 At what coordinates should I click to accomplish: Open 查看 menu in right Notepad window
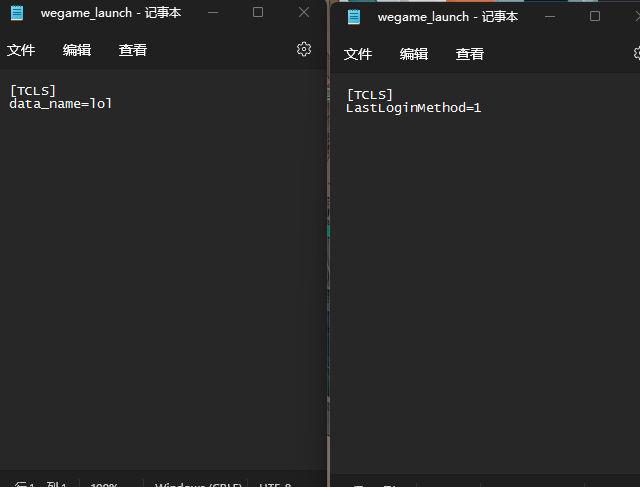470,54
